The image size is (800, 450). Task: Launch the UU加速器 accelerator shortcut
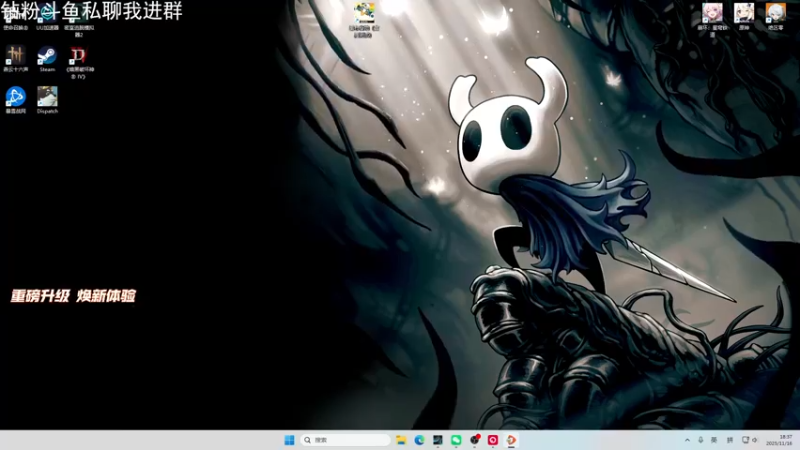[x=47, y=18]
